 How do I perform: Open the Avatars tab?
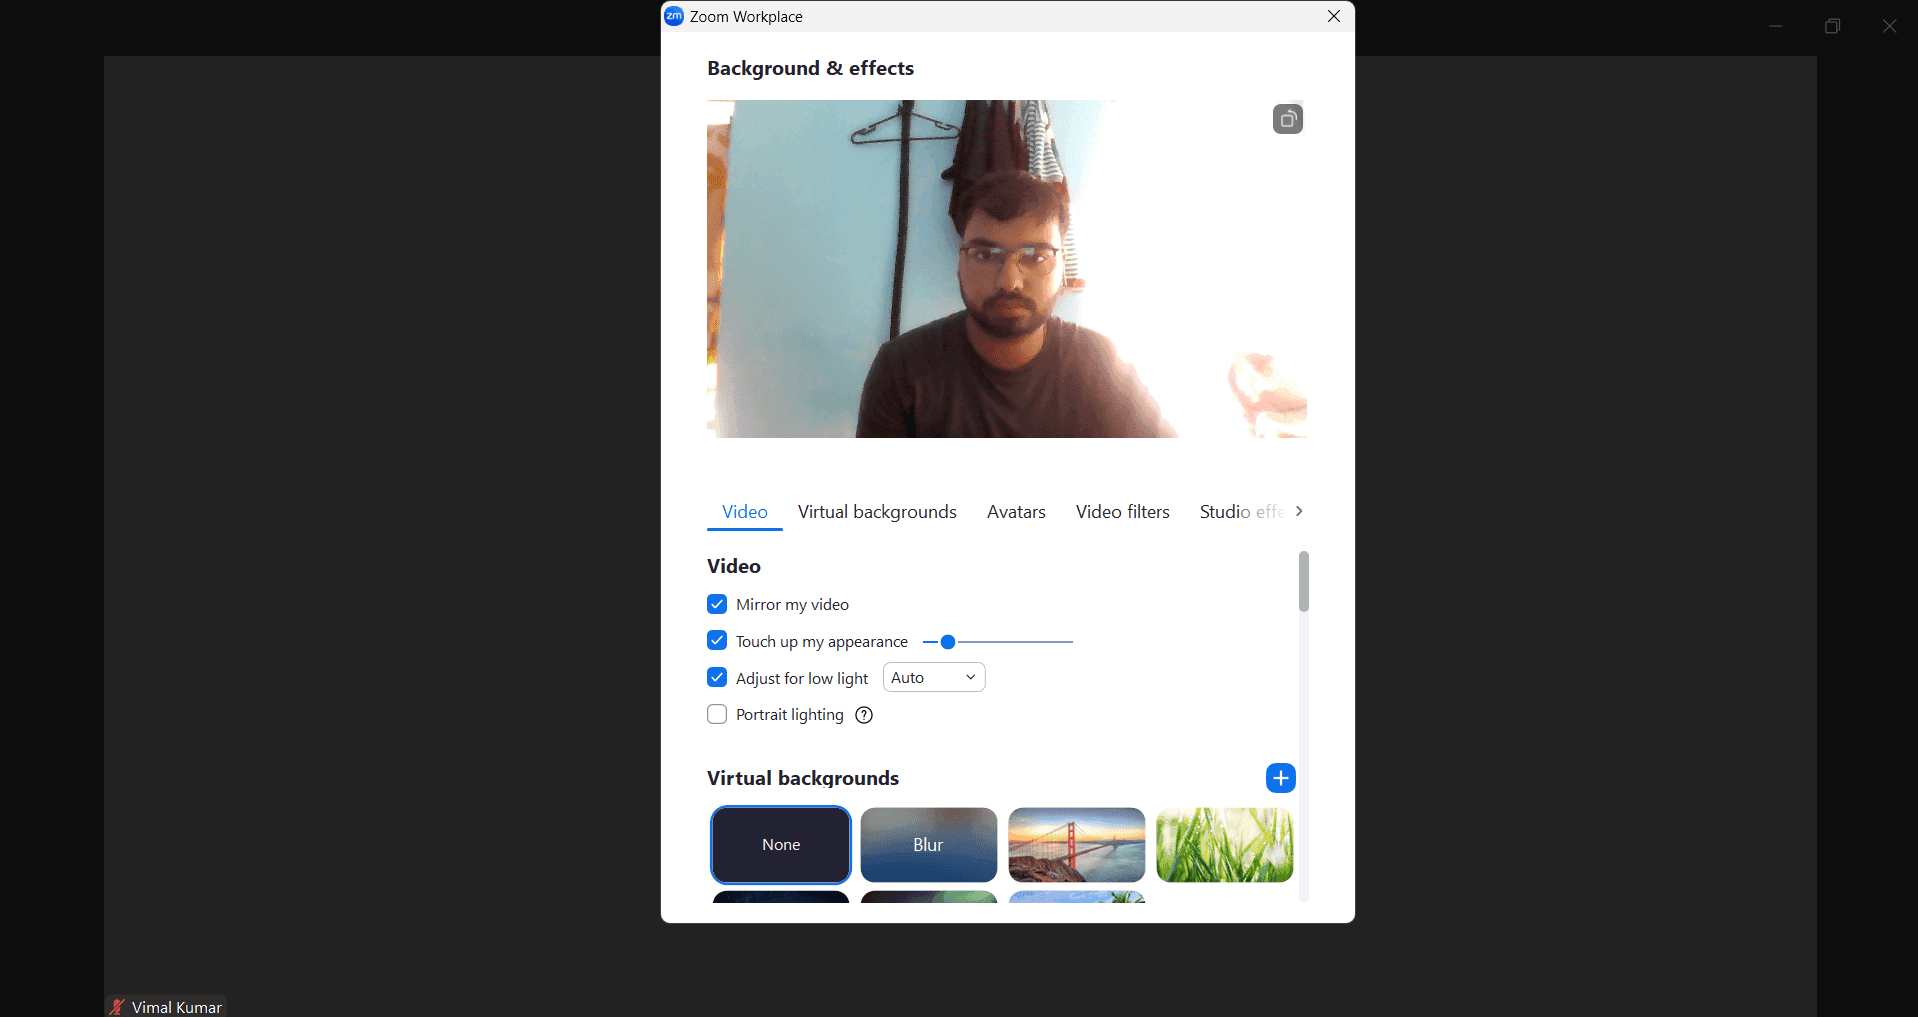click(x=1015, y=511)
